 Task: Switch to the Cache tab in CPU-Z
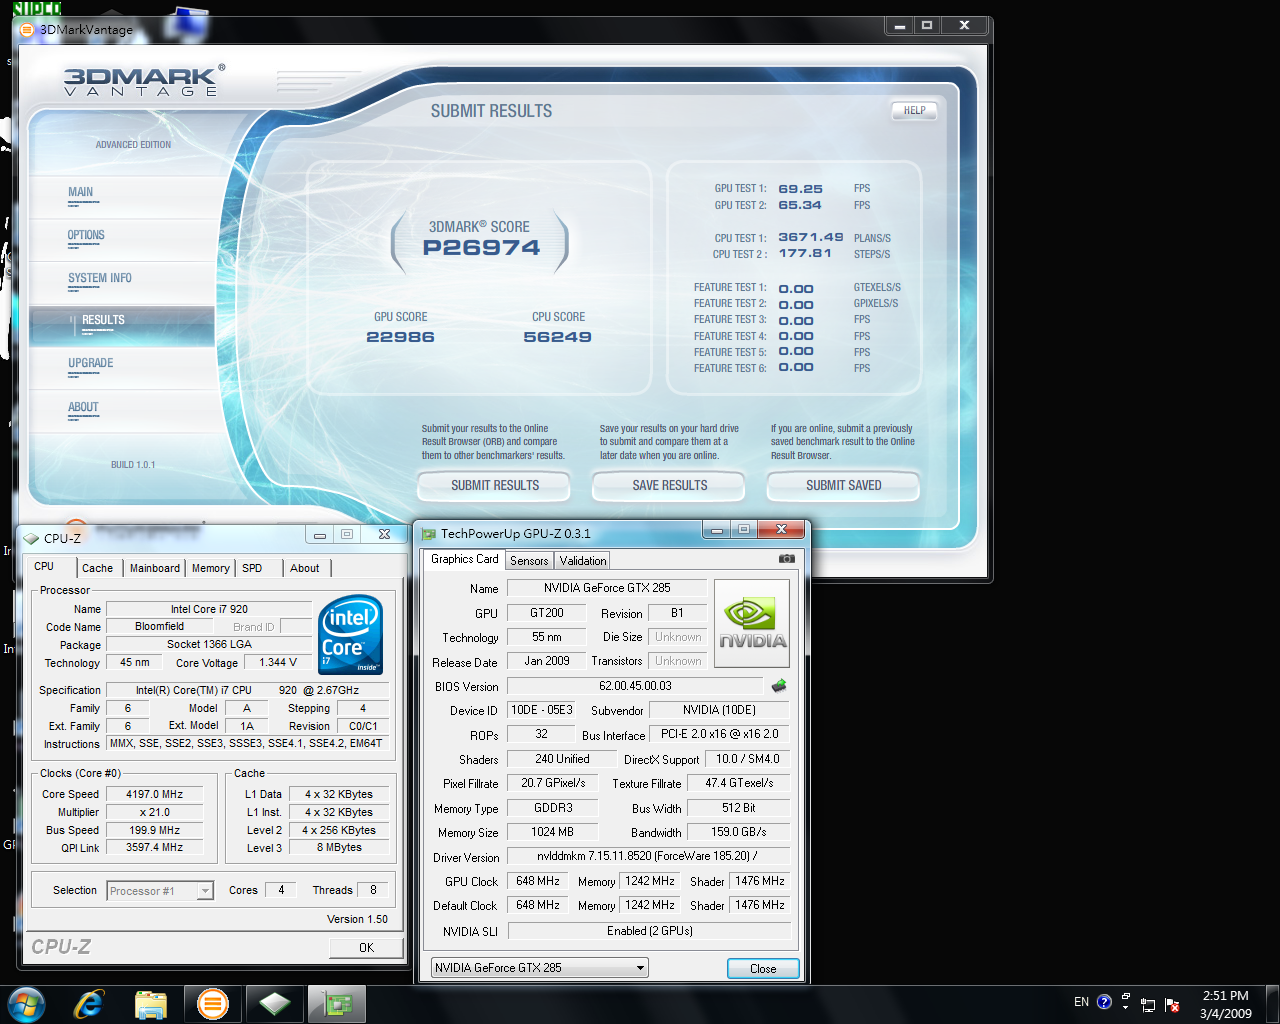97,568
